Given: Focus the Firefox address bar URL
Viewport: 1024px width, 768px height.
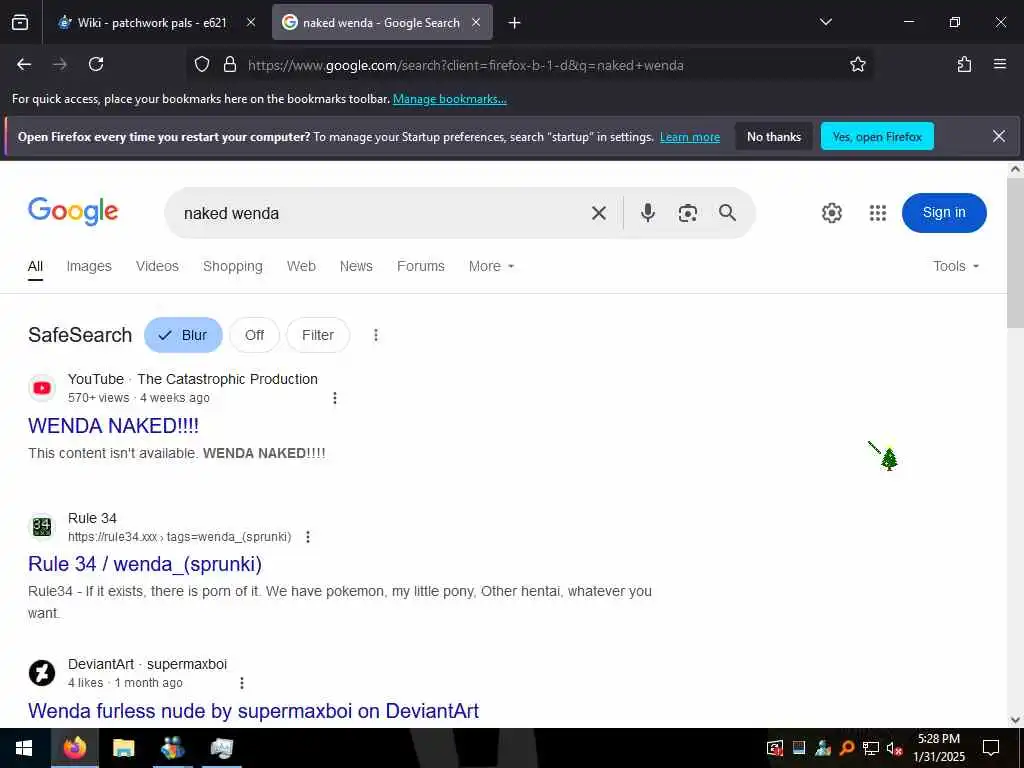Looking at the screenshot, I should tap(465, 65).
